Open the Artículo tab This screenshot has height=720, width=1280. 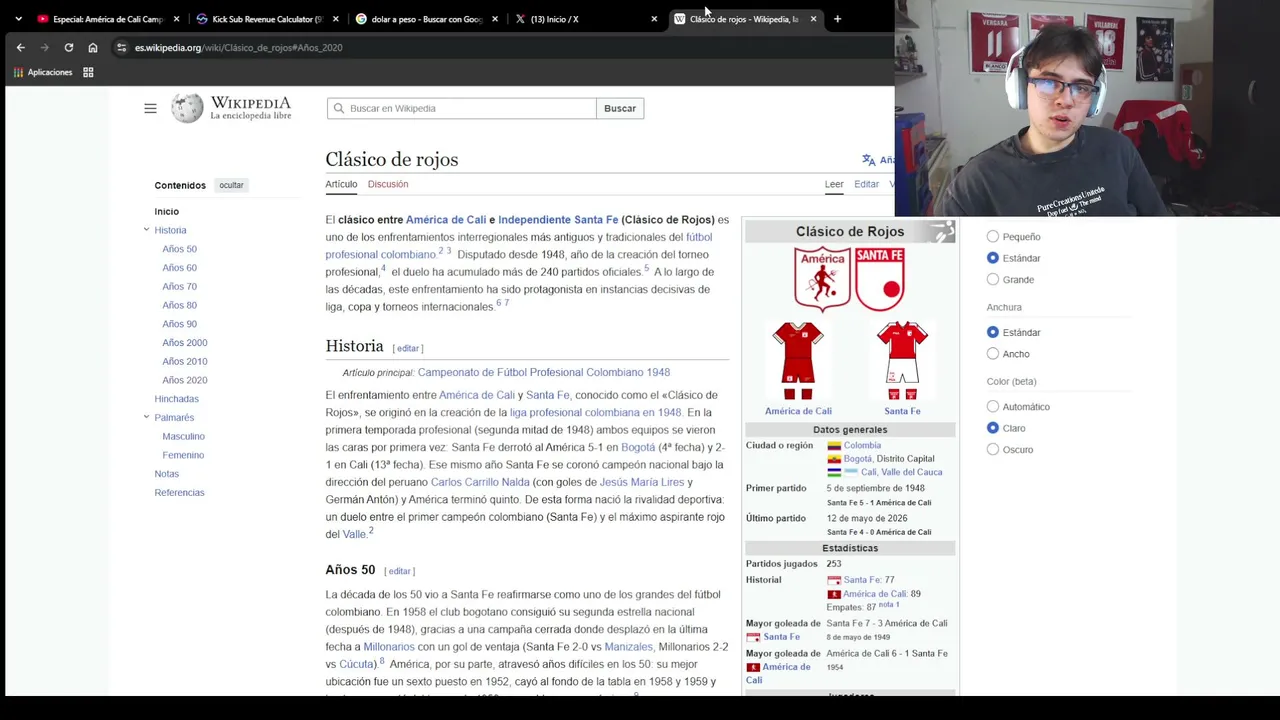(x=341, y=184)
